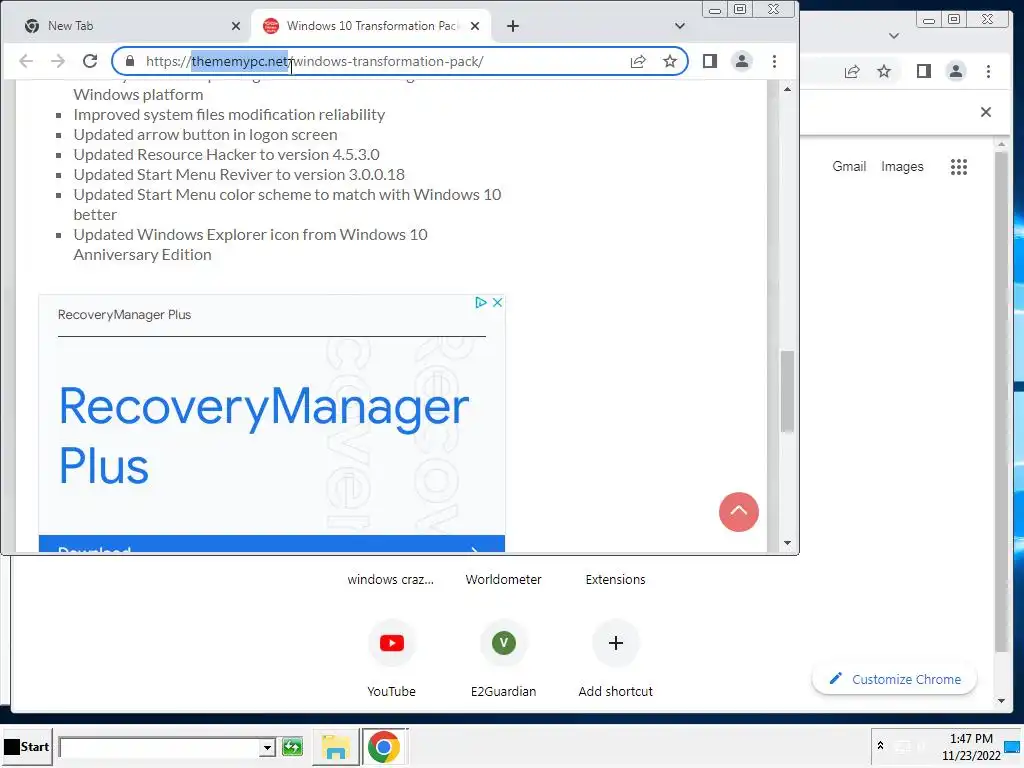Click the Chrome icon on the taskbar

(384, 747)
